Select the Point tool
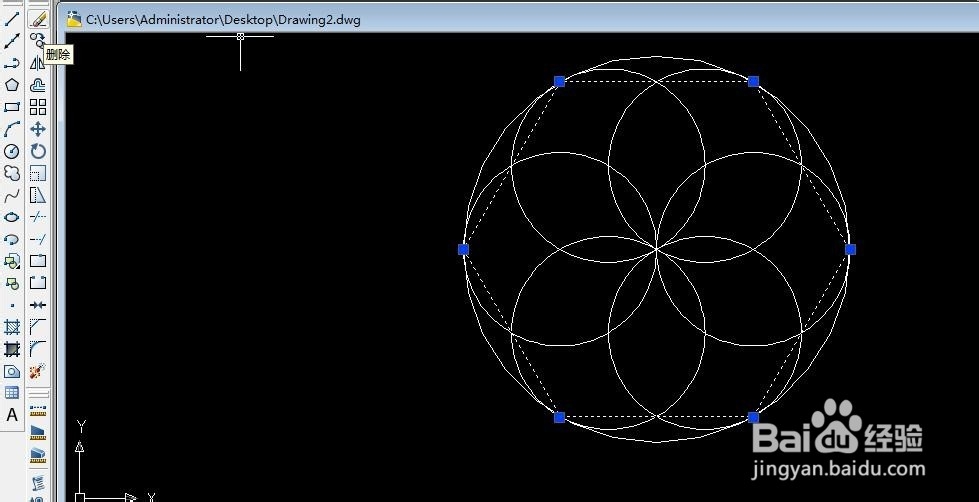This screenshot has height=502, width=979. pos(12,305)
